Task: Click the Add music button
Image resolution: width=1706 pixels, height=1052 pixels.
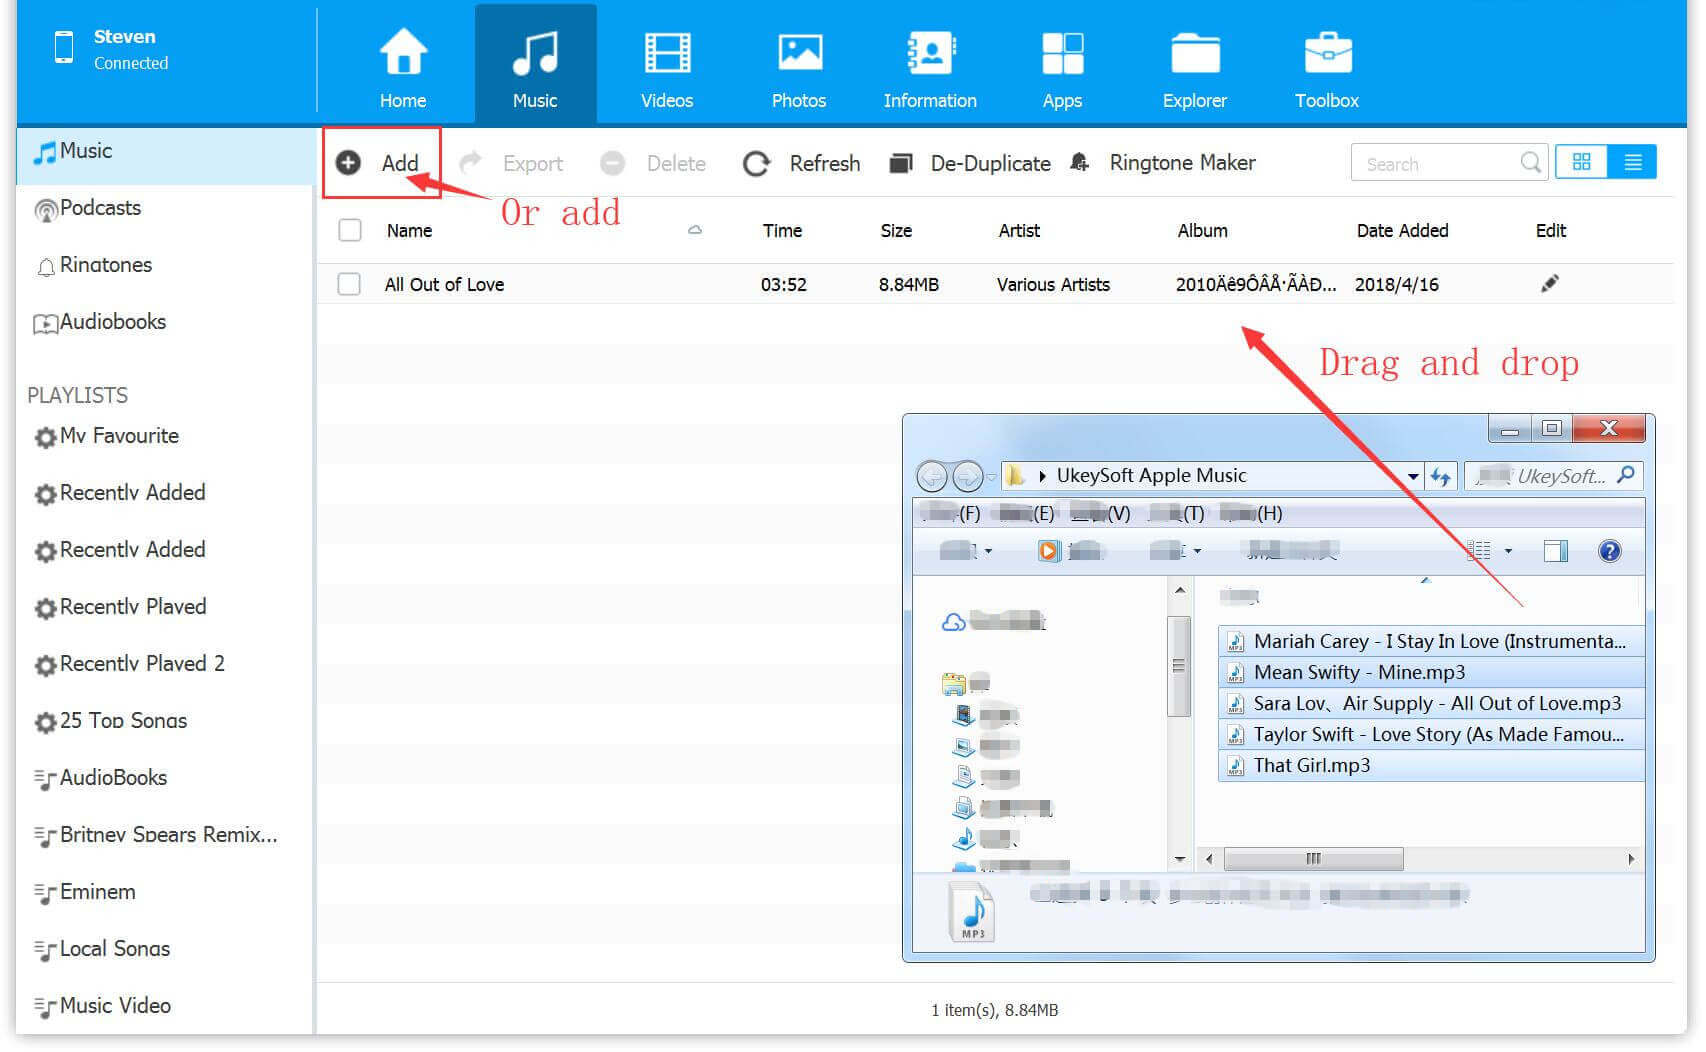Action: click(x=381, y=163)
